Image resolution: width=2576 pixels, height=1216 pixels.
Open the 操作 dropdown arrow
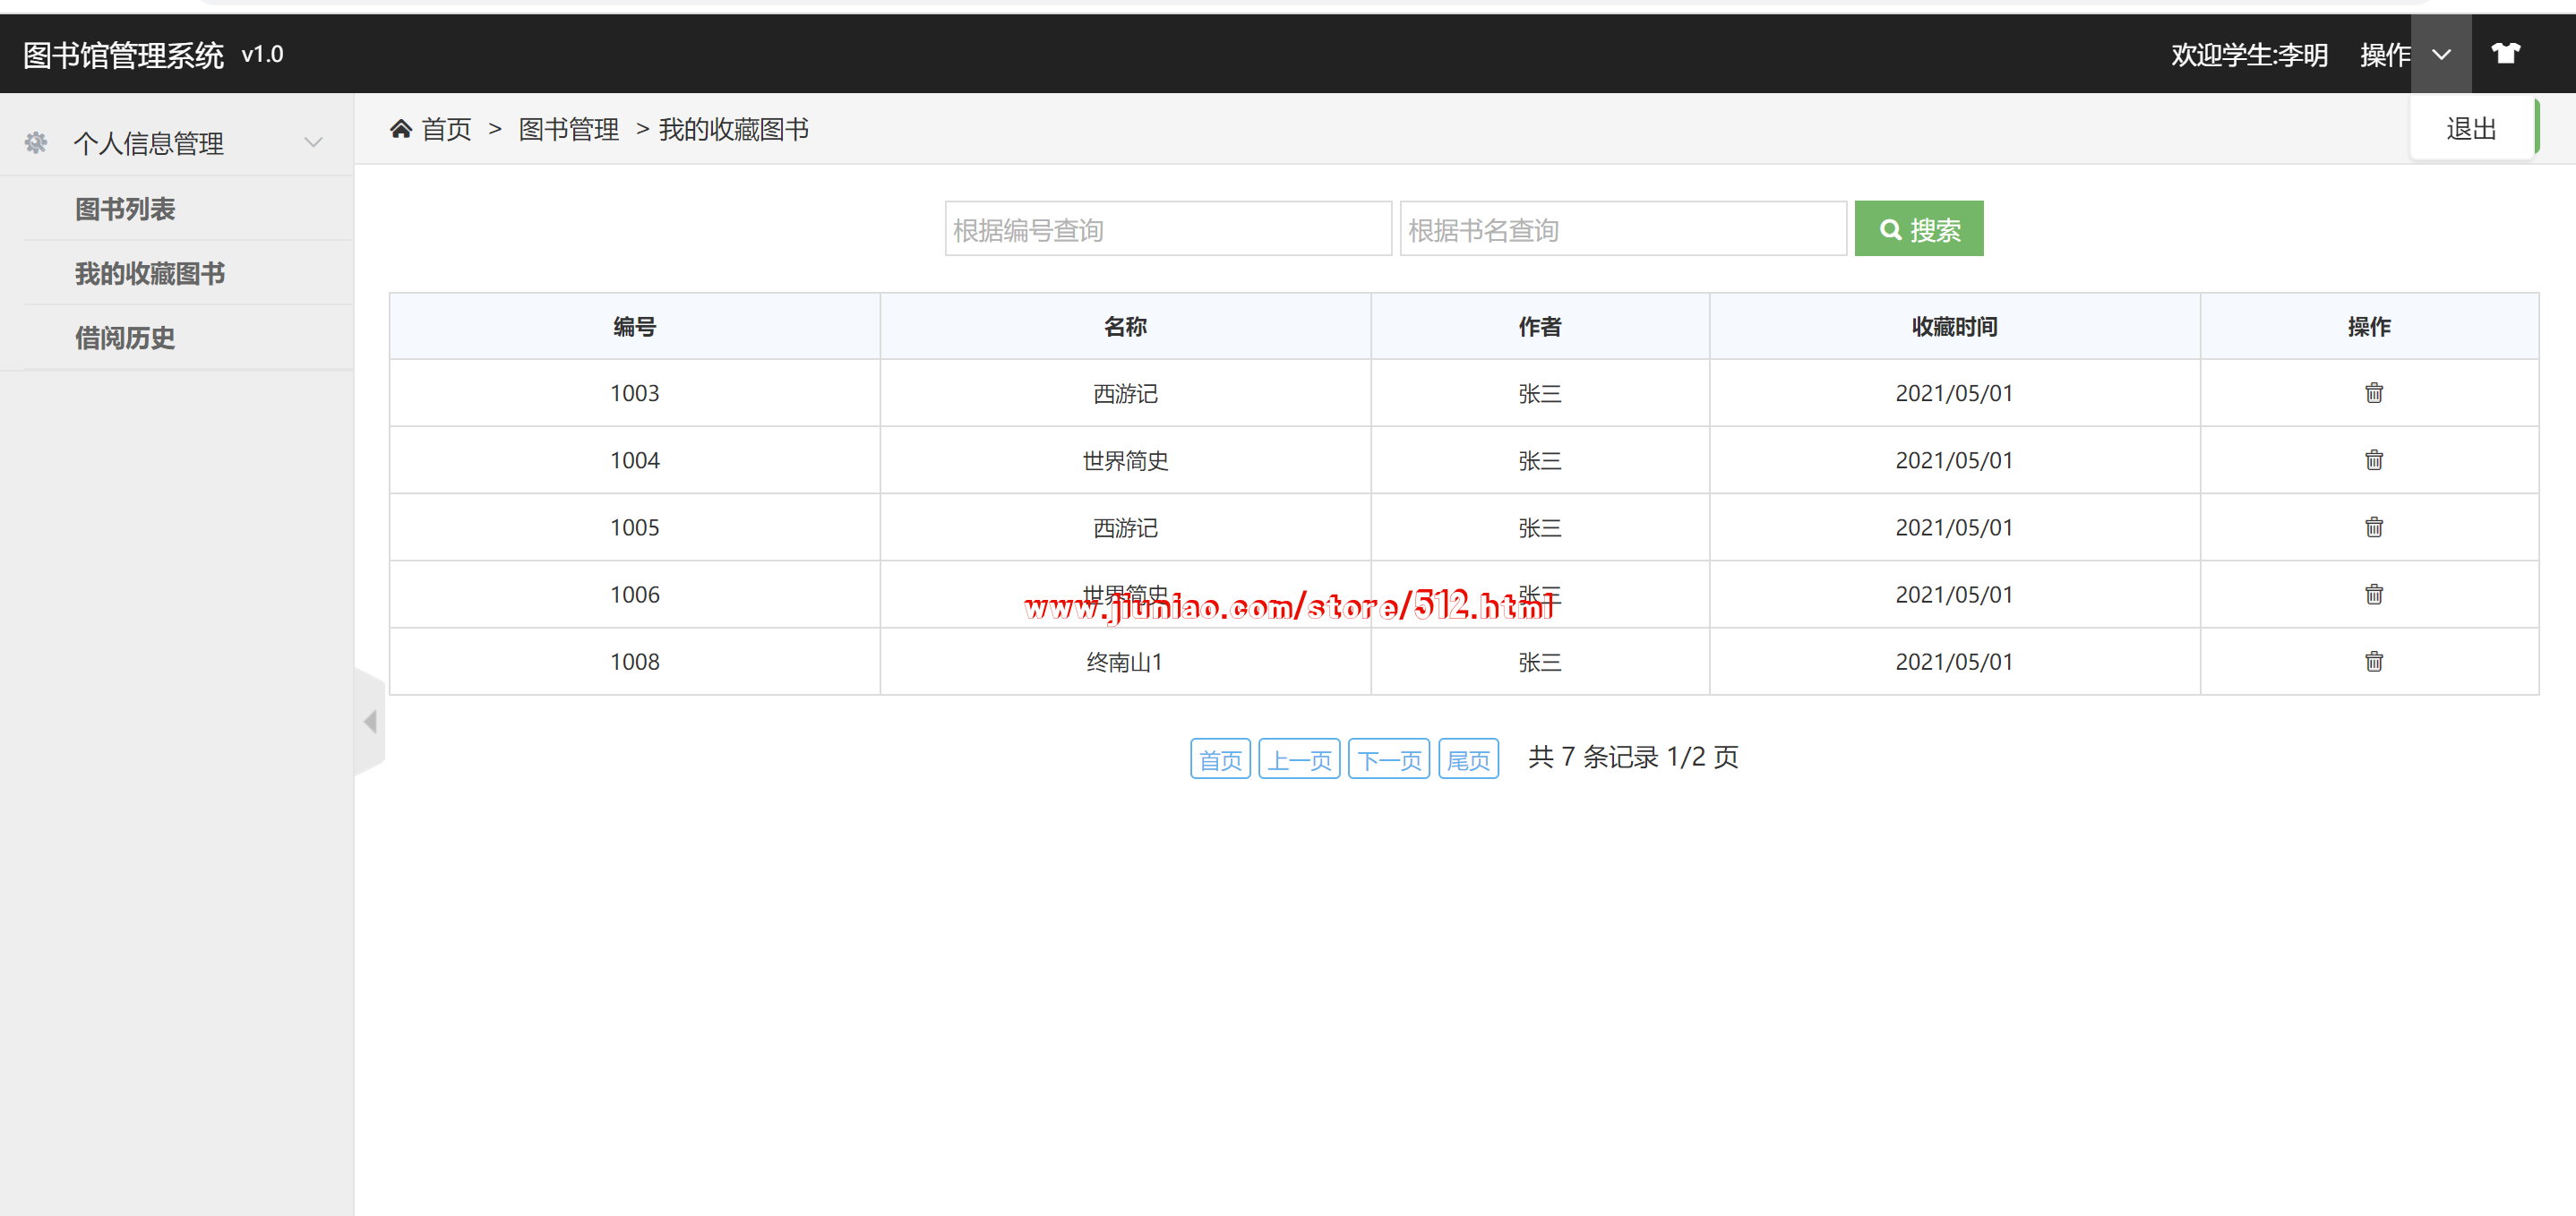(2441, 55)
